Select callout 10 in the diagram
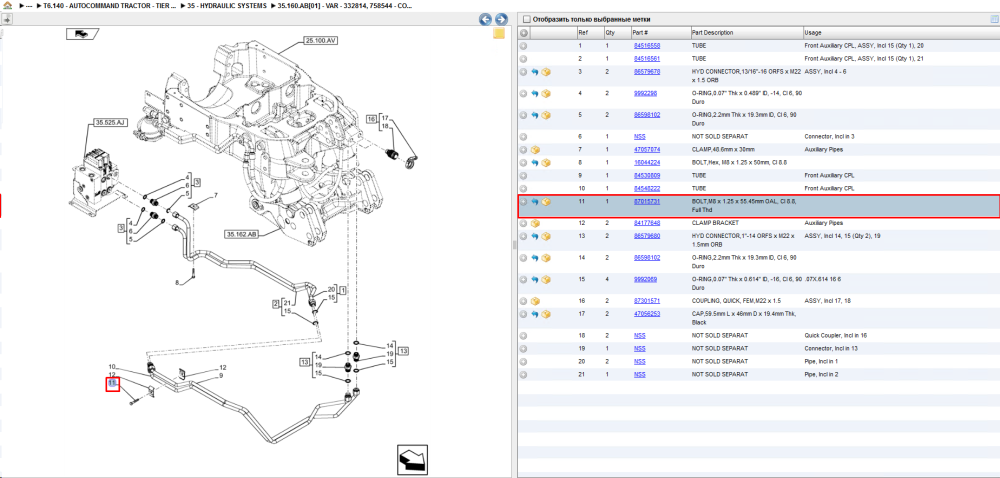Viewport: 1000px width, 478px height. point(112,367)
